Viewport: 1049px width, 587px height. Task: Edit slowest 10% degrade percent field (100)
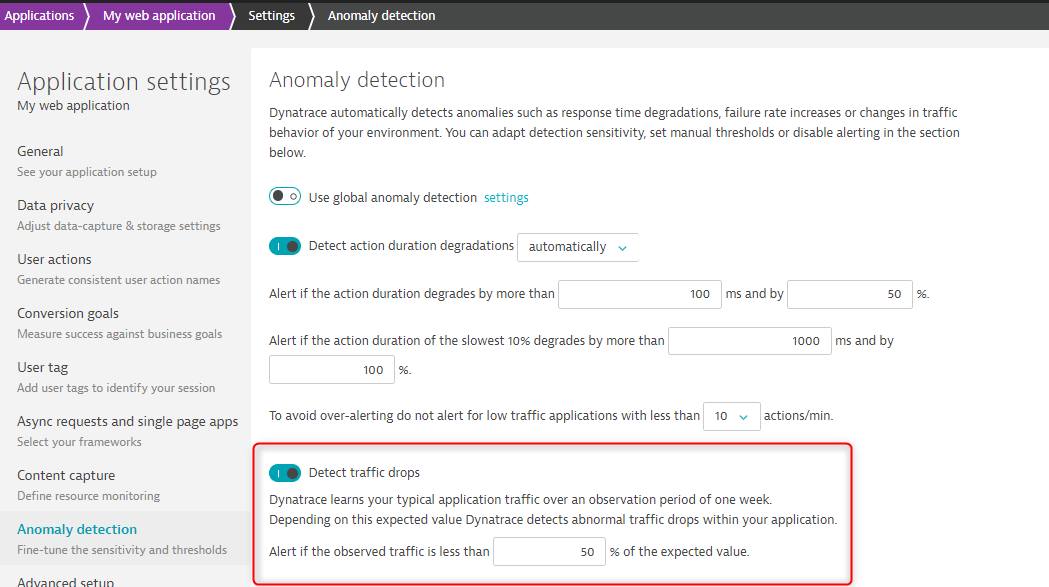332,369
